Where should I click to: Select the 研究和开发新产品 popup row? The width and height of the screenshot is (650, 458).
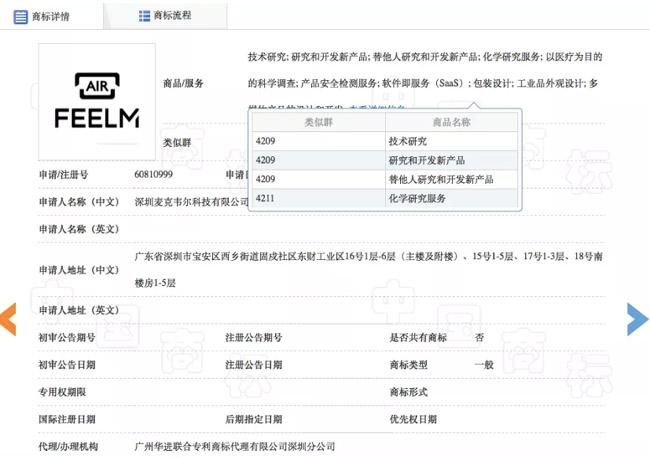[x=427, y=160]
